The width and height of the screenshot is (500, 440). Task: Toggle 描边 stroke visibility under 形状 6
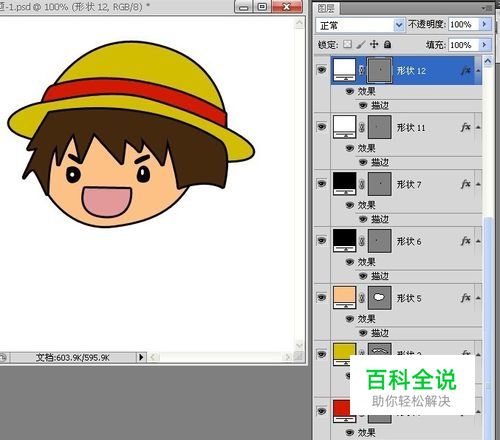[363, 276]
